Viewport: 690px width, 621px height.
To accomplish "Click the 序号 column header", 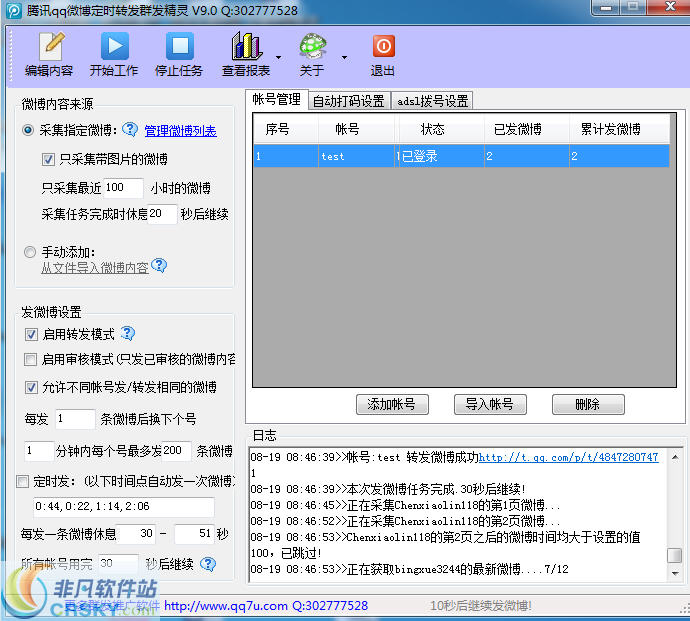I will pyautogui.click(x=286, y=129).
